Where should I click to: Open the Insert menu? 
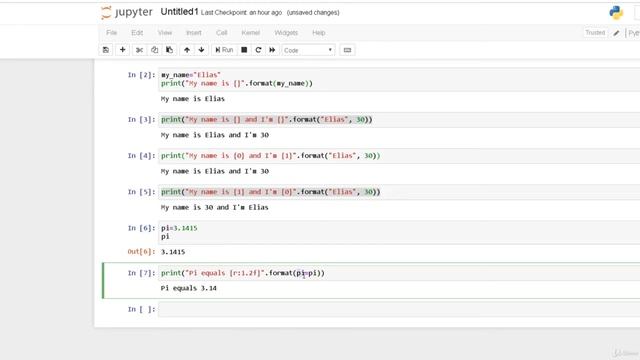194,33
